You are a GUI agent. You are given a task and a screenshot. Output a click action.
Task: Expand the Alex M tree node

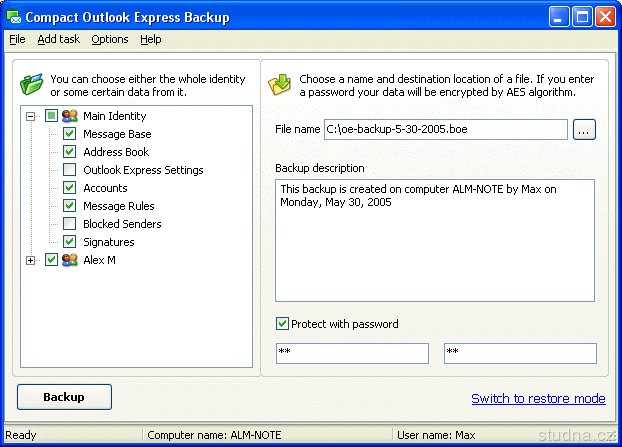coord(31,260)
